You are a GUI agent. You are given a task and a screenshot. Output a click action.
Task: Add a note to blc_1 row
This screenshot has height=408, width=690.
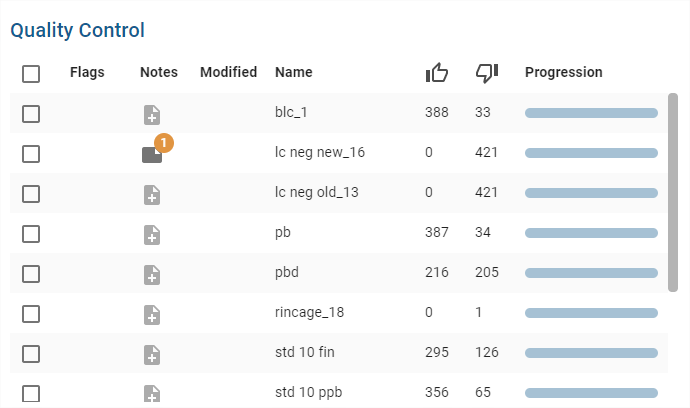point(152,114)
